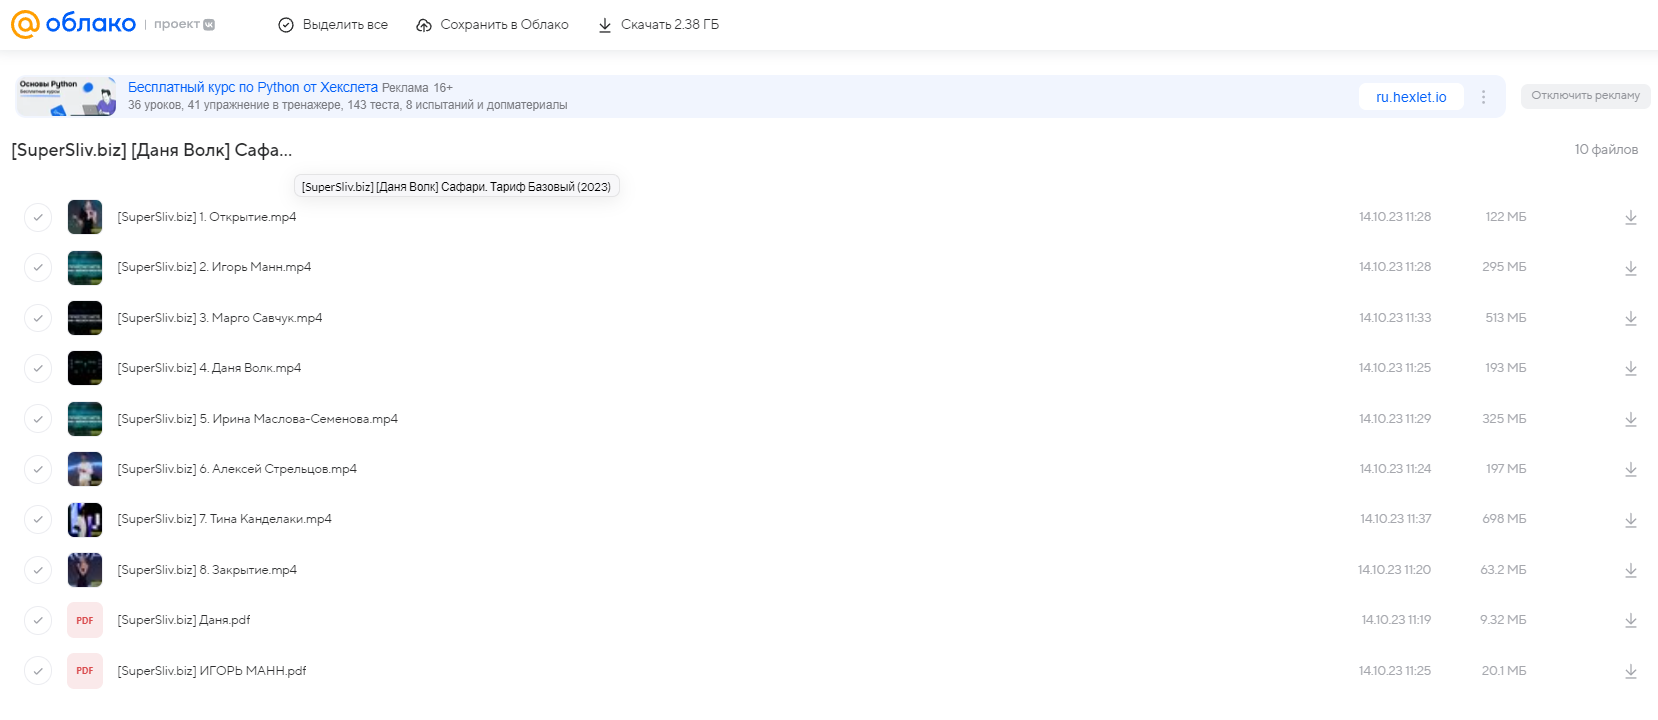Open the 8. Закрытие.mp4 thumbnail
This screenshot has height=720, width=1658.
click(x=85, y=570)
